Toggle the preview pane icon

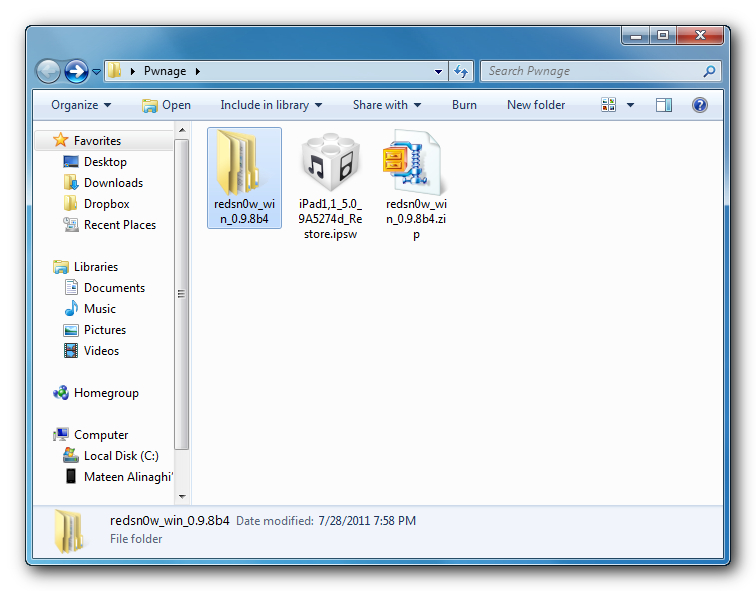click(x=664, y=105)
